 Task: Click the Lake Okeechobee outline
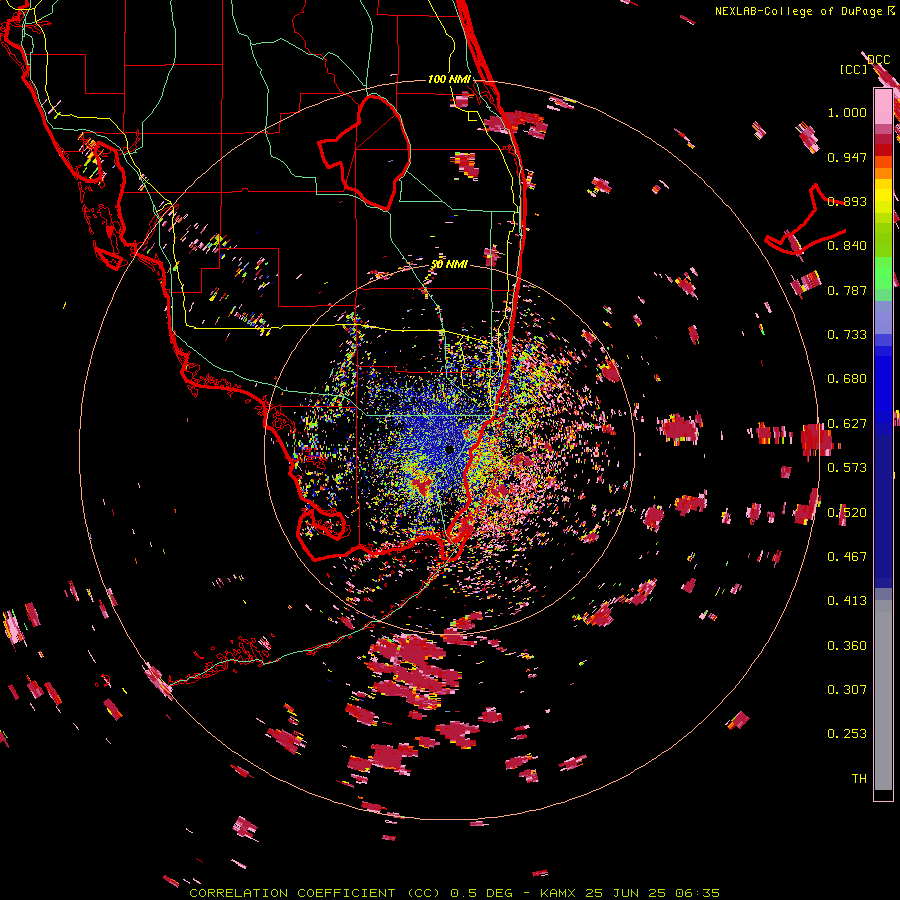pyautogui.click(x=364, y=152)
